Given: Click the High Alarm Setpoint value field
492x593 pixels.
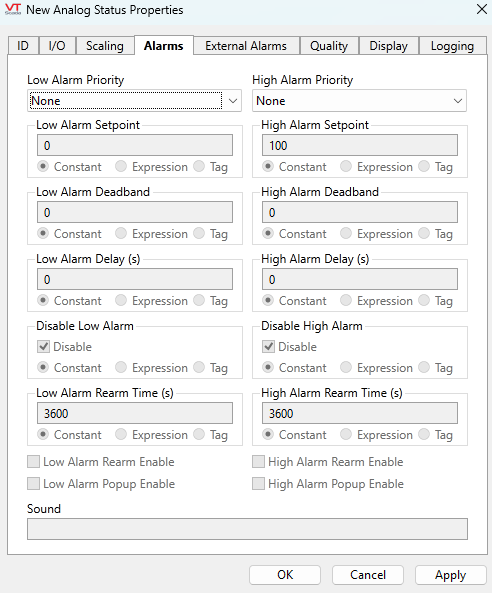Looking at the screenshot, I should [x=360, y=145].
